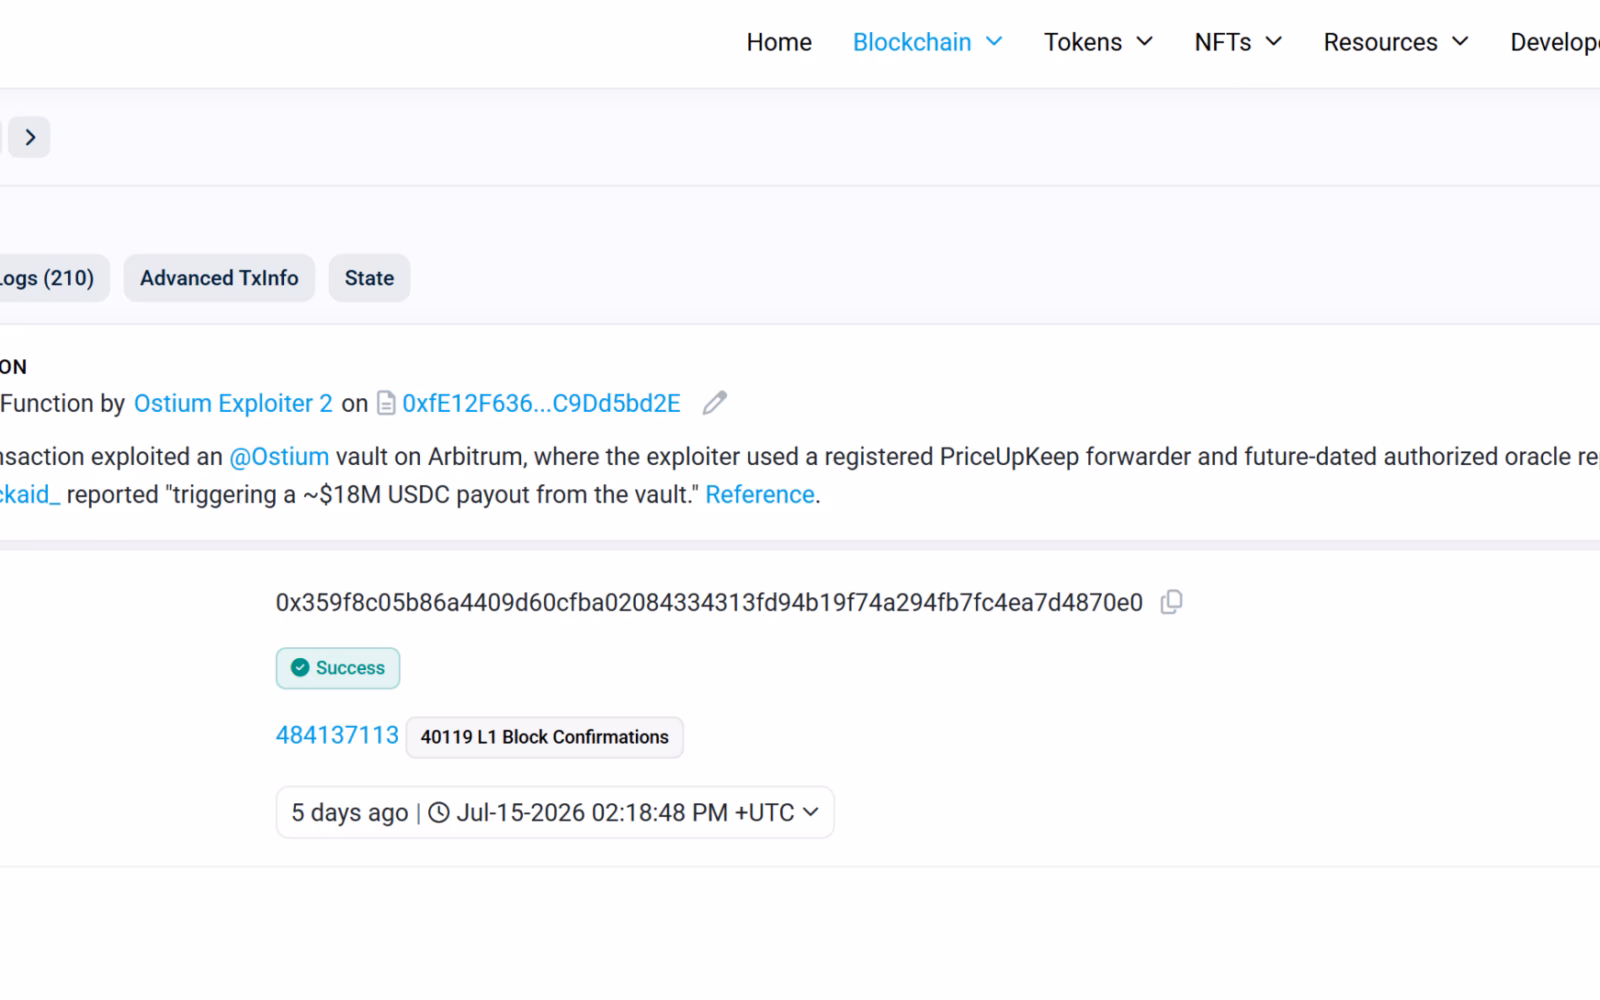Copy the transaction hash
The width and height of the screenshot is (1600, 1000).
1171,602
